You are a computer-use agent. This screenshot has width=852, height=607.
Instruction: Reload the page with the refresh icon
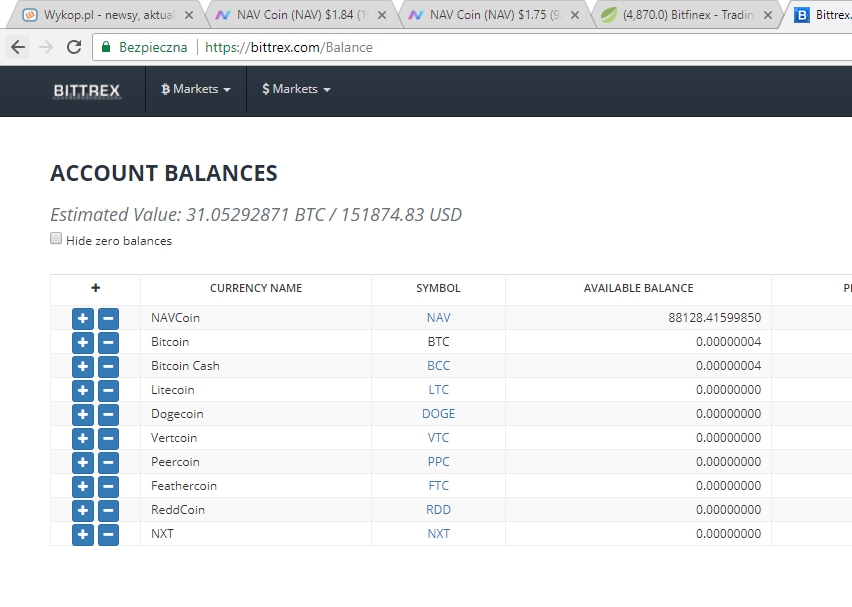pos(74,47)
